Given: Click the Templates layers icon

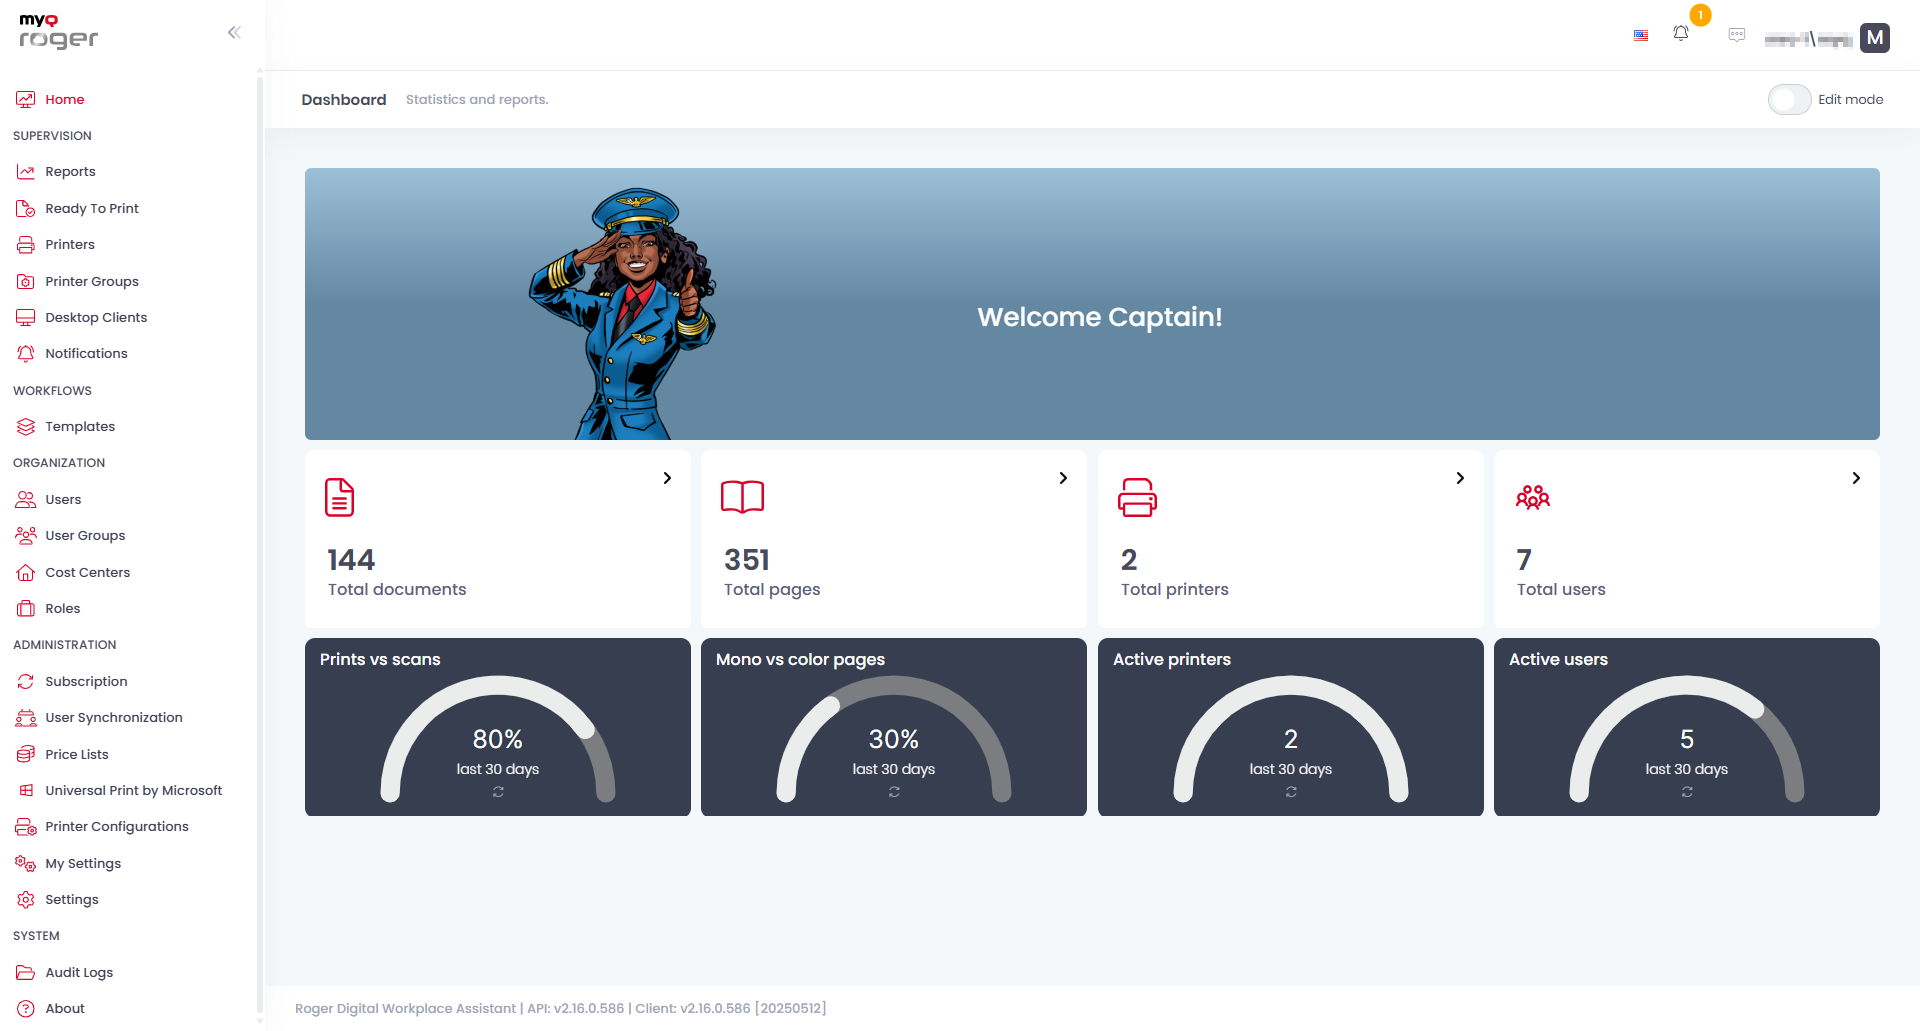Looking at the screenshot, I should (26, 427).
